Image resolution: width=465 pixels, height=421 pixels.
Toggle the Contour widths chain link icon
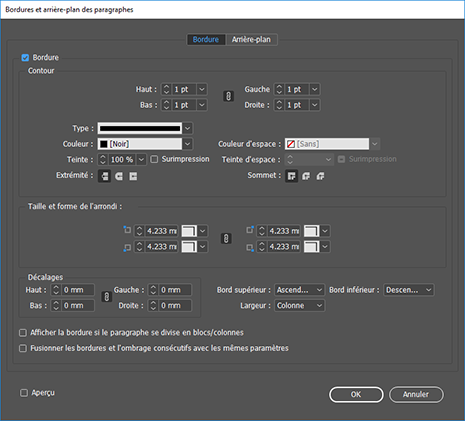(228, 96)
